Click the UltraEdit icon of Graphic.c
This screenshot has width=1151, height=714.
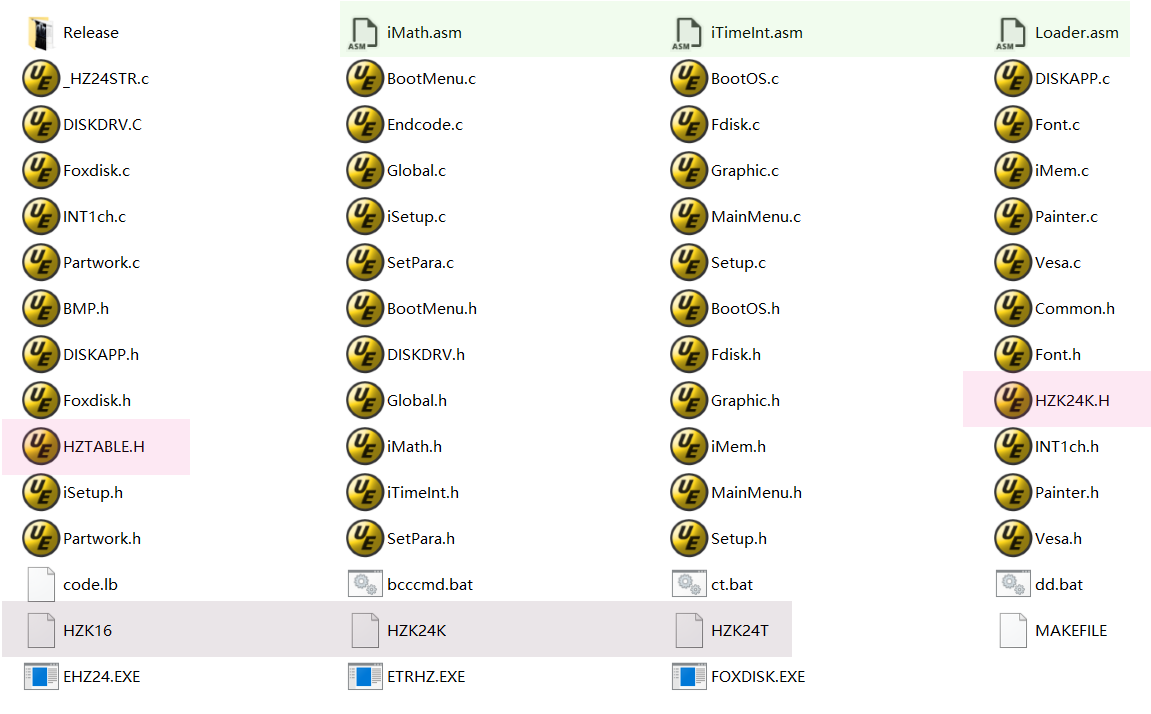[x=689, y=170]
